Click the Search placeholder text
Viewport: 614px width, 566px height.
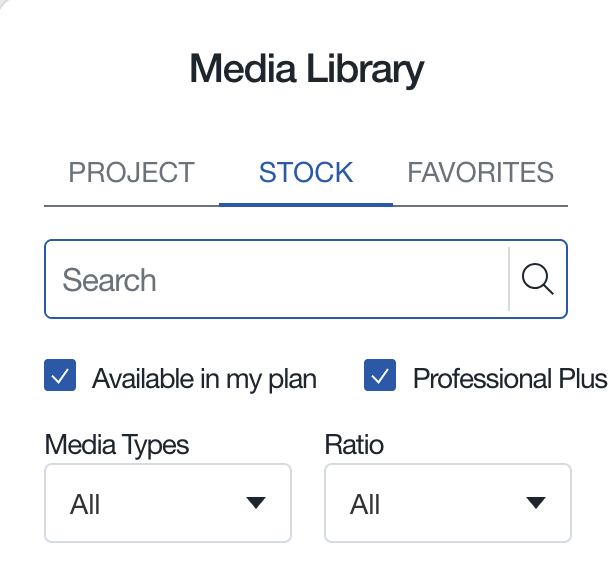pyautogui.click(x=110, y=280)
